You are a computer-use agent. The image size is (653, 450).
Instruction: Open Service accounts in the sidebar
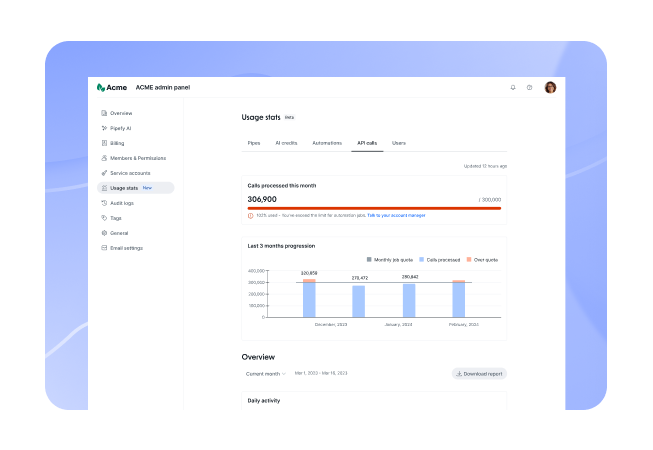point(131,173)
